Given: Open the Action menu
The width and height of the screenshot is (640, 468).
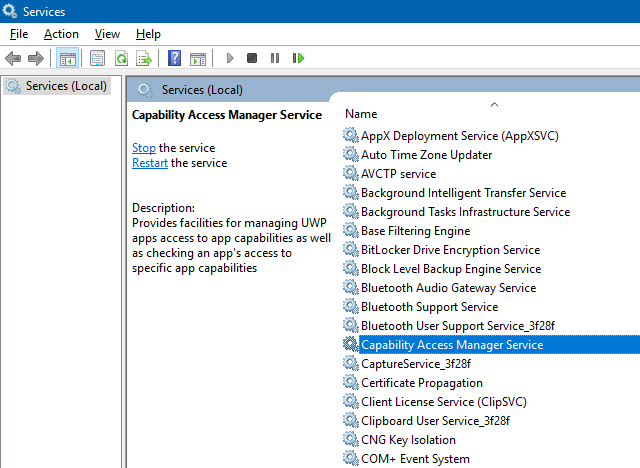Looking at the screenshot, I should pyautogui.click(x=61, y=34).
